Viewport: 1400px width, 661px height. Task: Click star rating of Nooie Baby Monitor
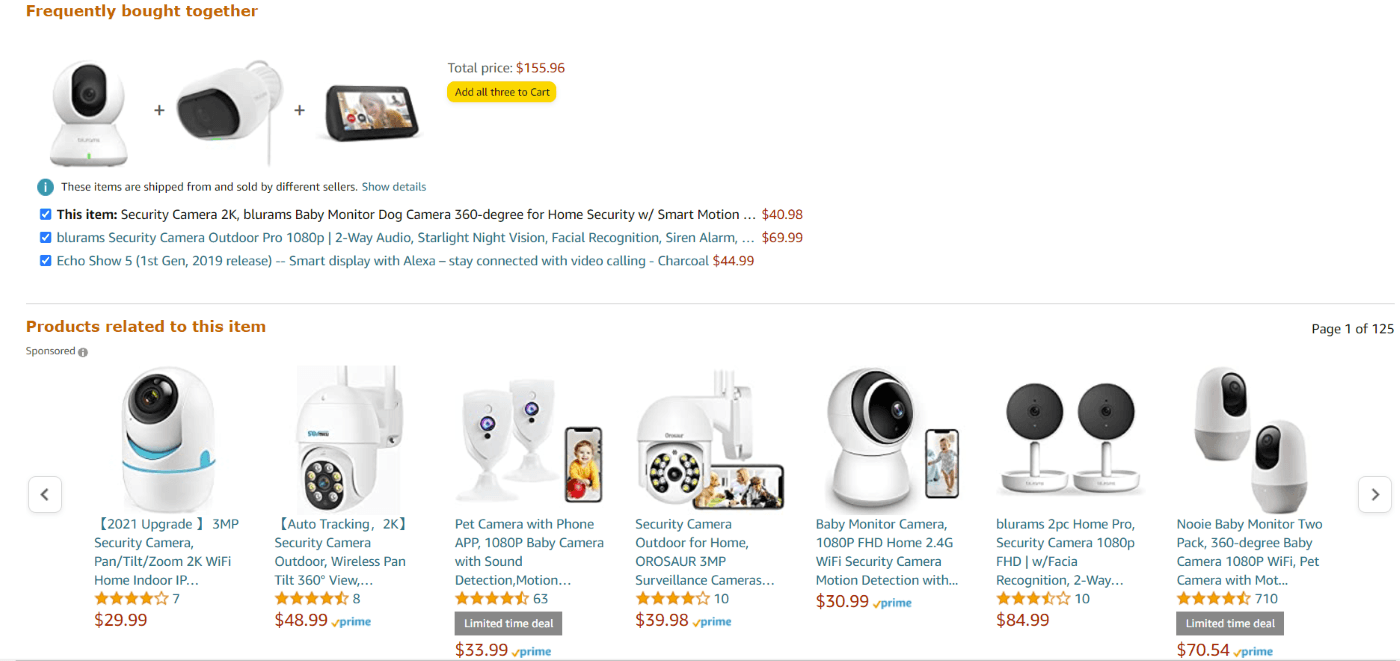click(1213, 599)
